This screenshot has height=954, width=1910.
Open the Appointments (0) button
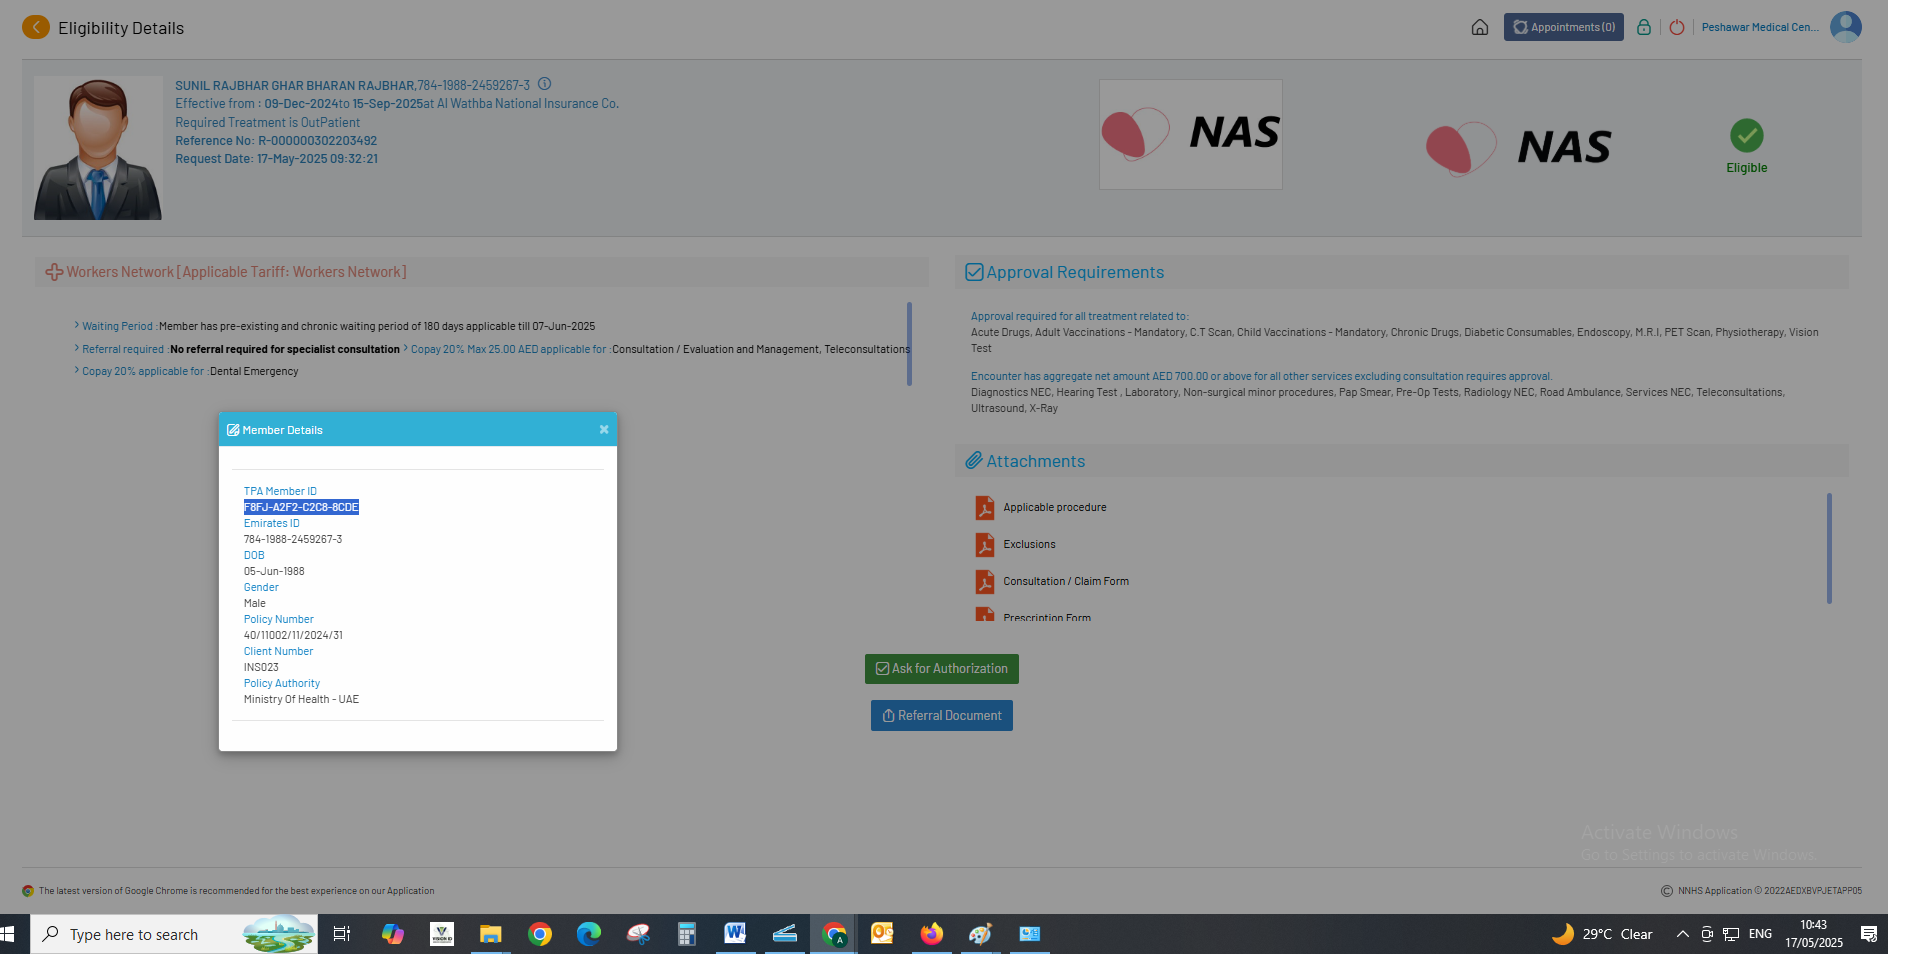(x=1564, y=27)
